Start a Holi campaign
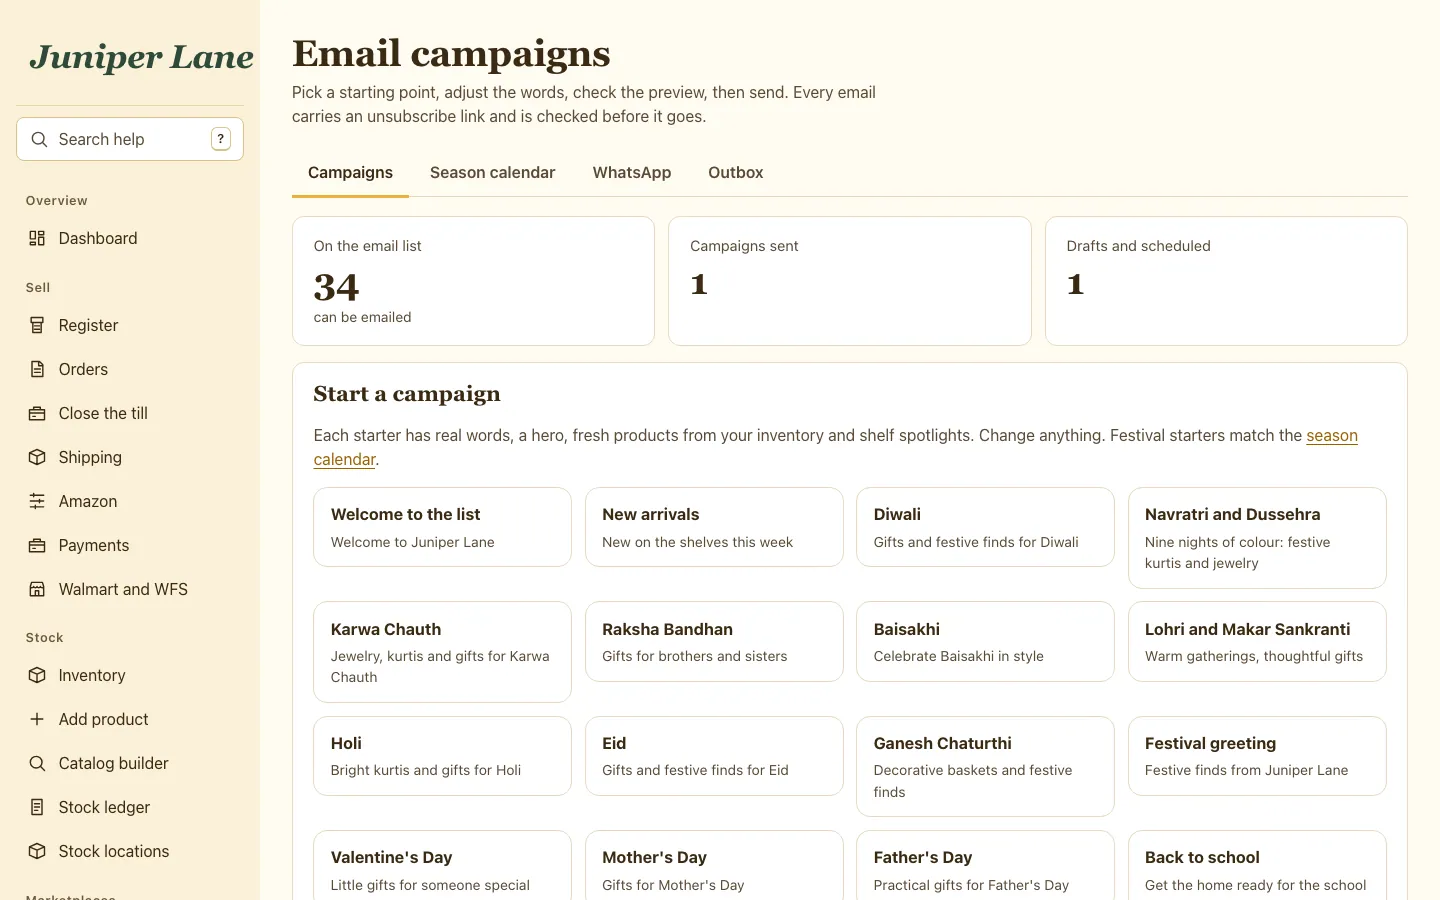1440x900 pixels. coord(442,756)
